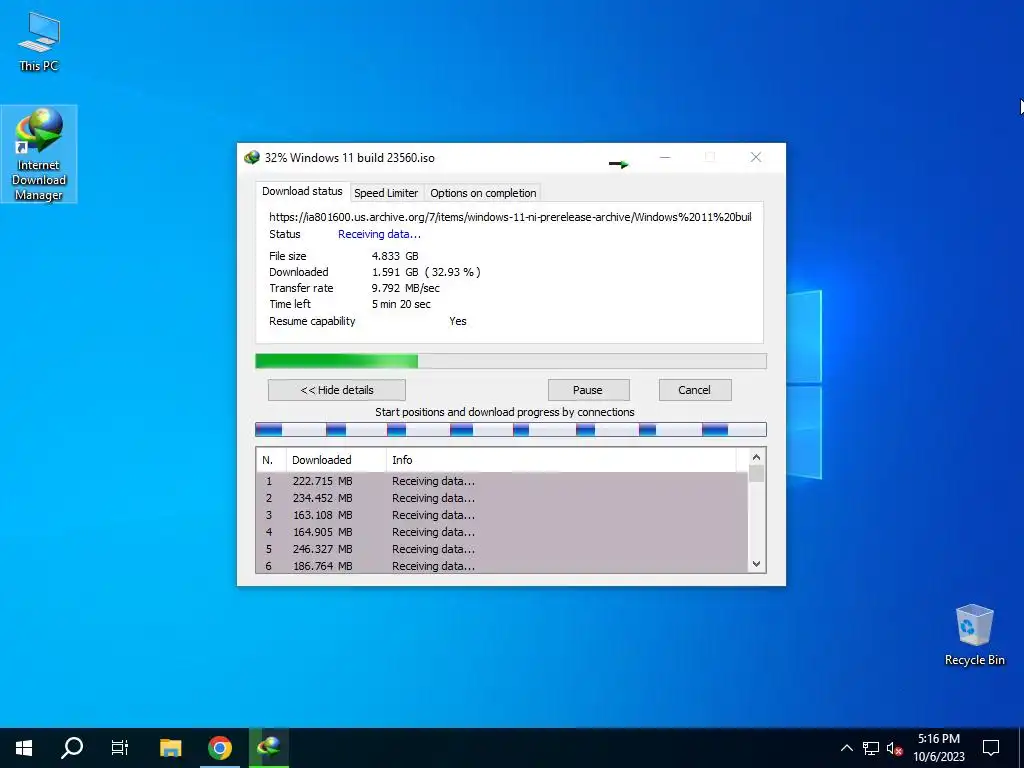1024x768 pixels.
Task: Click the Downloaded column header
Action: (336, 460)
